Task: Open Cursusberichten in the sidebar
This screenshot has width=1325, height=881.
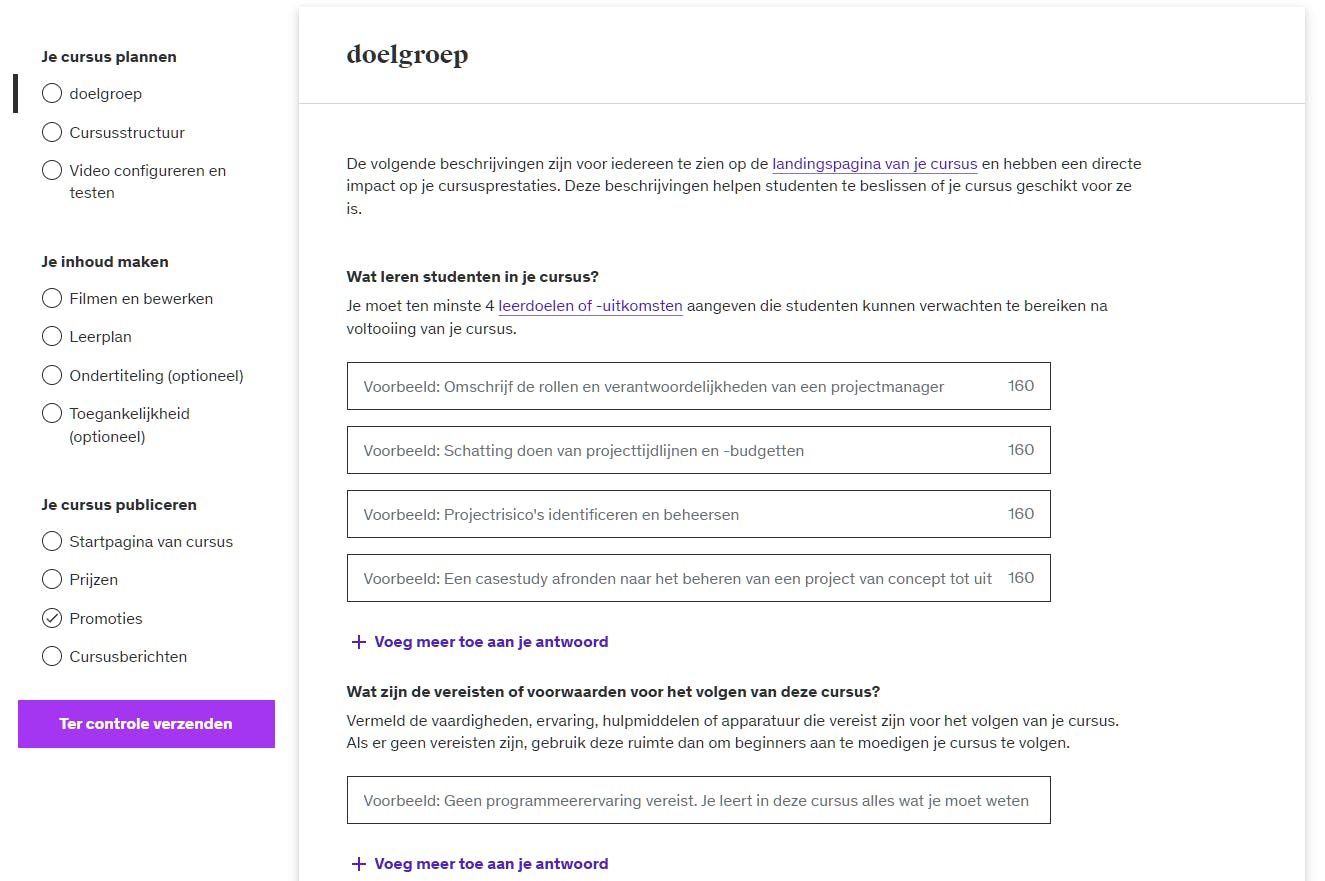Action: (x=128, y=657)
